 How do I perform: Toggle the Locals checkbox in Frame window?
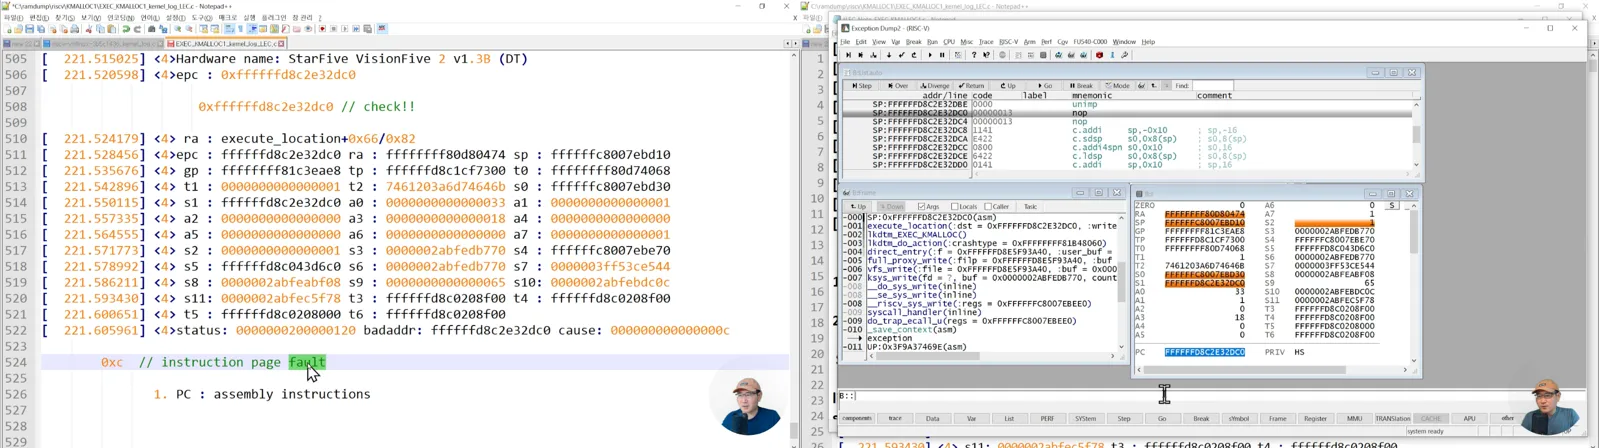click(x=955, y=207)
